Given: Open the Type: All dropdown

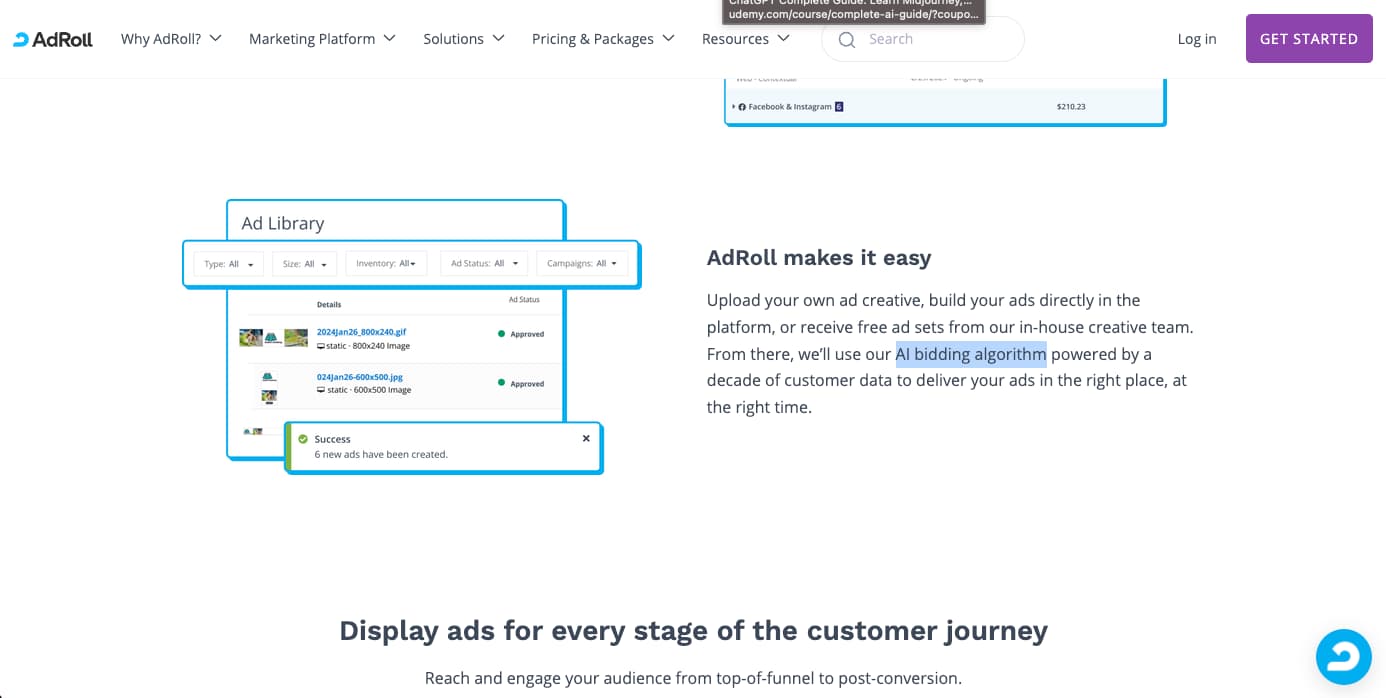Looking at the screenshot, I should 228,264.
